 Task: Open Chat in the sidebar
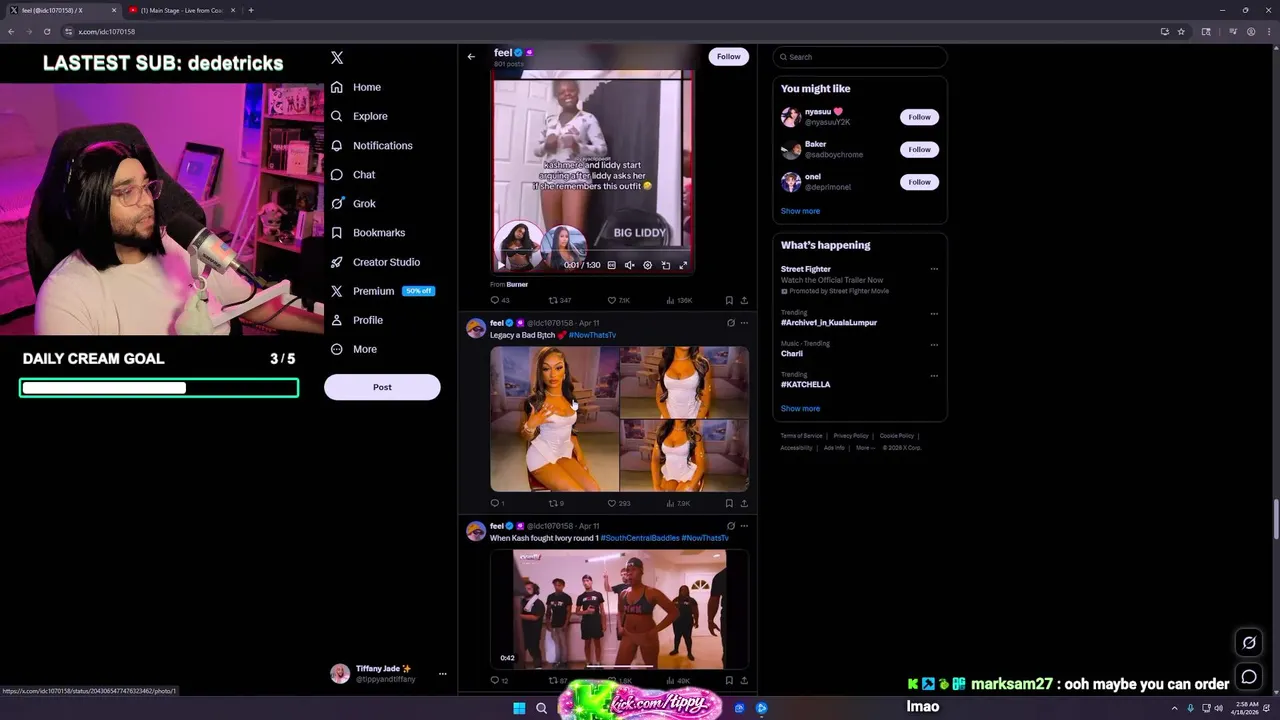click(353, 174)
